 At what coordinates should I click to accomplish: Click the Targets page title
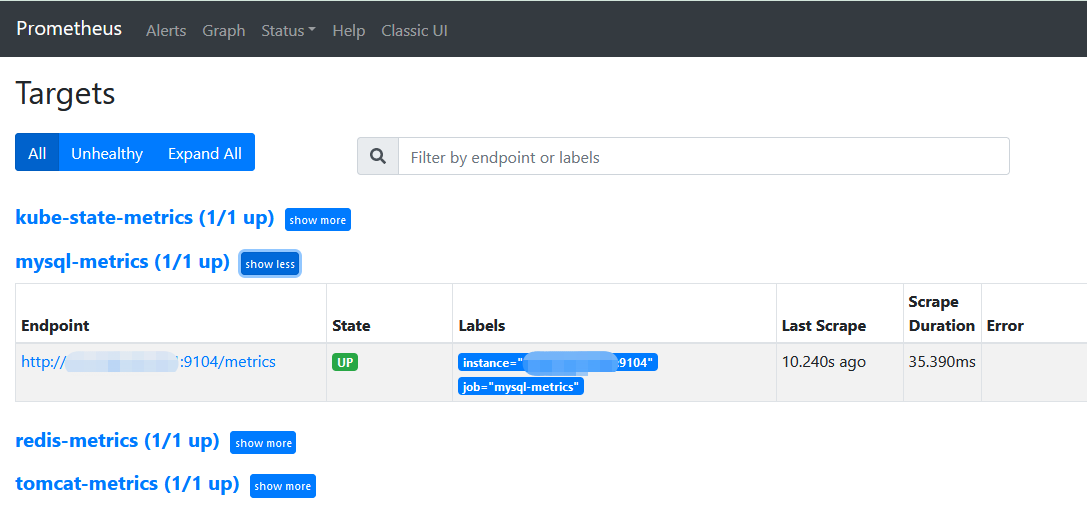(65, 94)
